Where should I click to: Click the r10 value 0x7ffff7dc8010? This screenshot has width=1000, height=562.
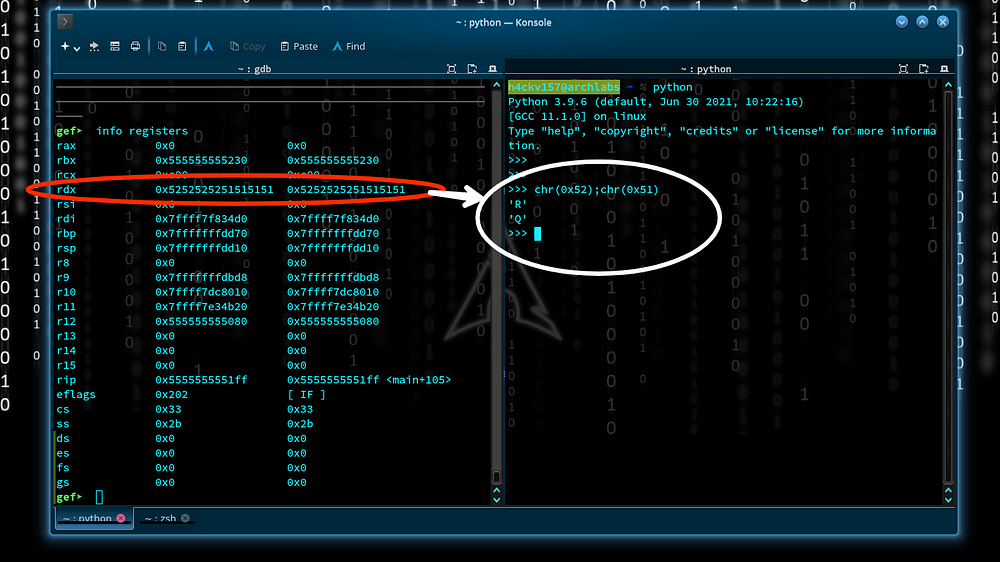coord(201,292)
